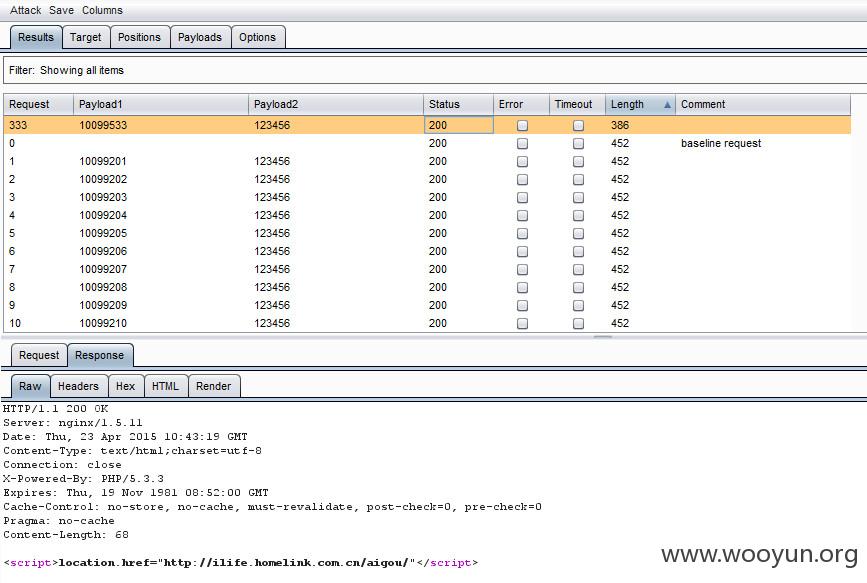Toggle Timeout checkbox for payload 10099208

click(x=578, y=287)
